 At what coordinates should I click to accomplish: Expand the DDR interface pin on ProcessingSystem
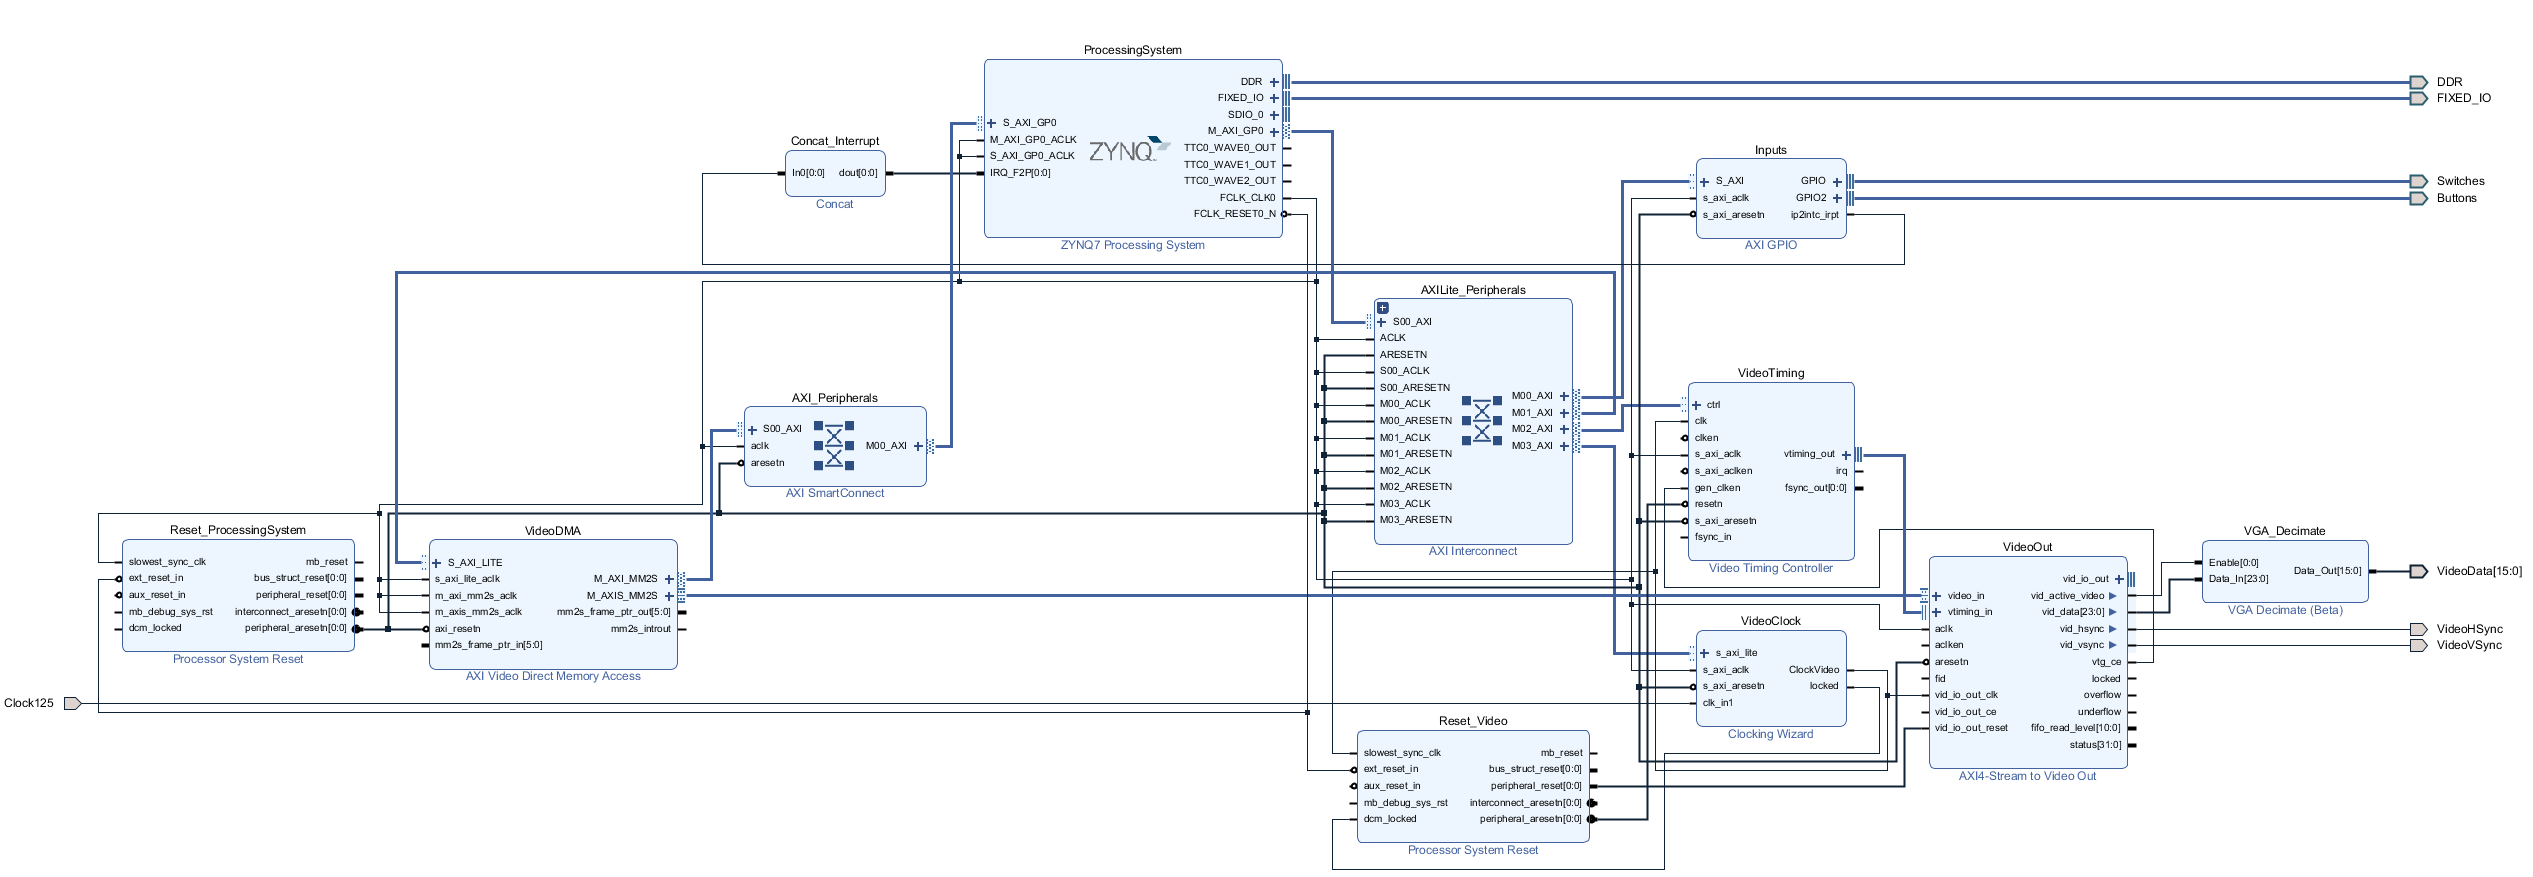point(1274,82)
